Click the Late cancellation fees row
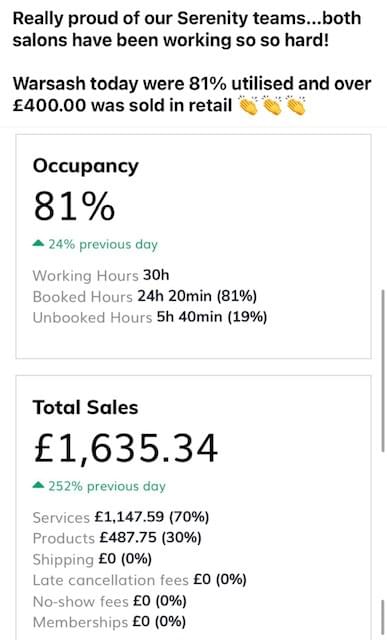Screen dimensions: 387x640 pyautogui.click(x=140, y=580)
